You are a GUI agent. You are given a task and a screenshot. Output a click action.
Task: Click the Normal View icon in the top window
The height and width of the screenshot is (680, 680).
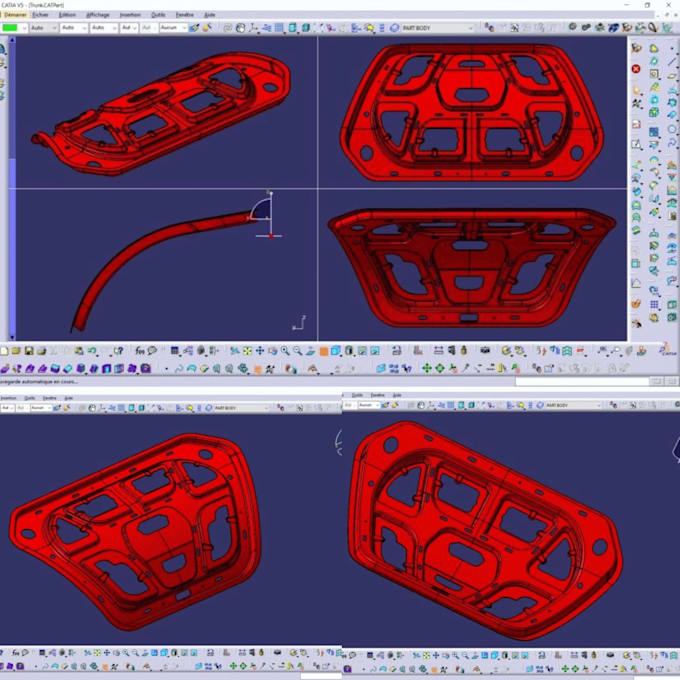pyautogui.click(x=310, y=351)
